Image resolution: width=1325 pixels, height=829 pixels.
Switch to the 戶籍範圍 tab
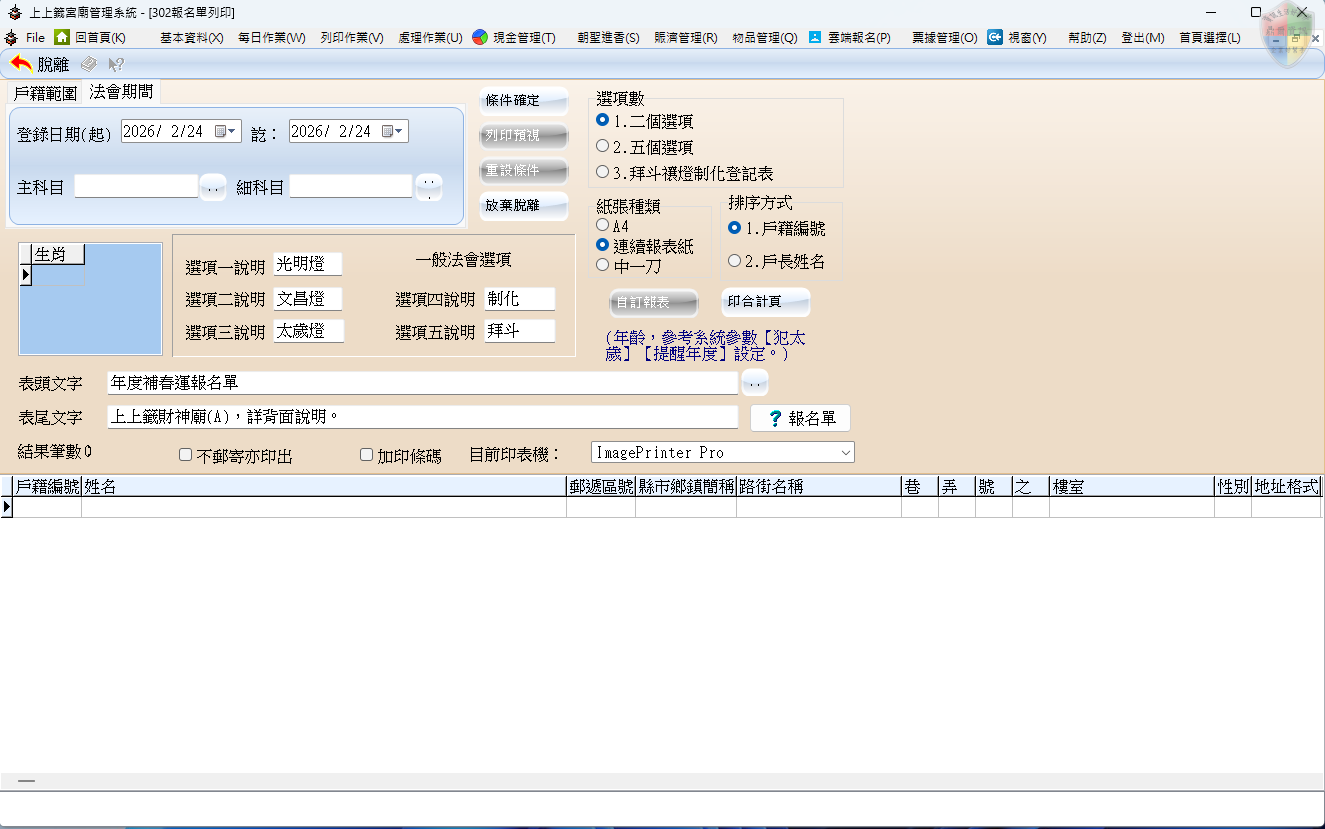(x=45, y=93)
